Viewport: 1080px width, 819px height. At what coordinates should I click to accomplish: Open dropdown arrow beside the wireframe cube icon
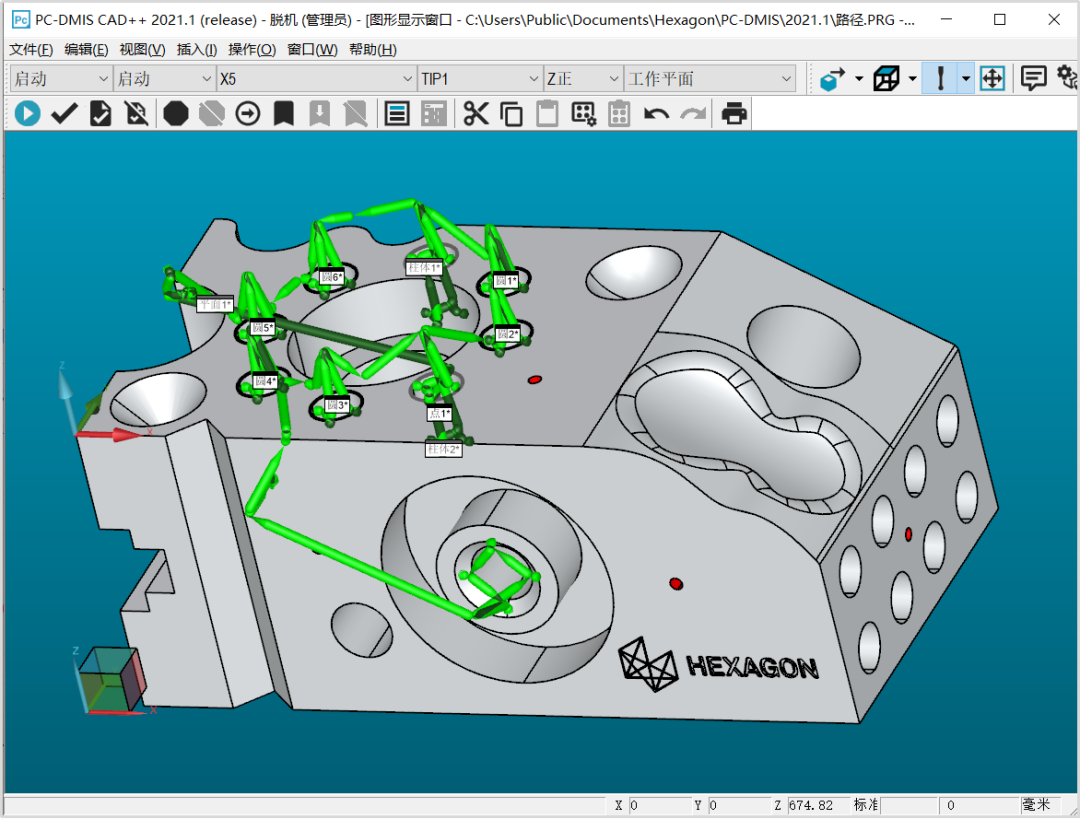click(x=913, y=79)
